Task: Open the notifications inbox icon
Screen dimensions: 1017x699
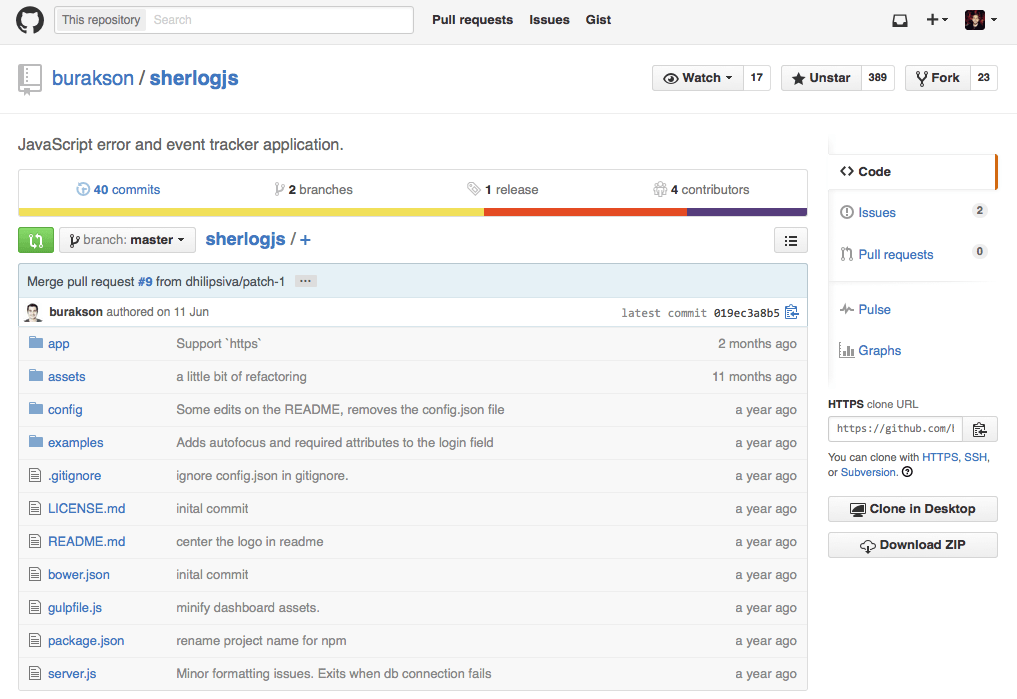Action: tap(900, 20)
